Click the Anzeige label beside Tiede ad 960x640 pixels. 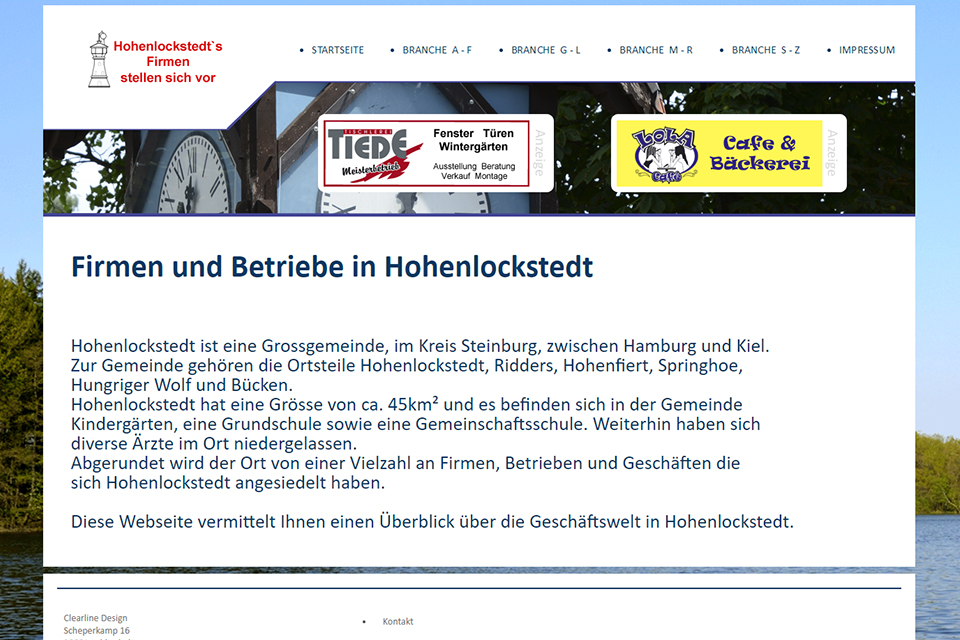tap(539, 153)
